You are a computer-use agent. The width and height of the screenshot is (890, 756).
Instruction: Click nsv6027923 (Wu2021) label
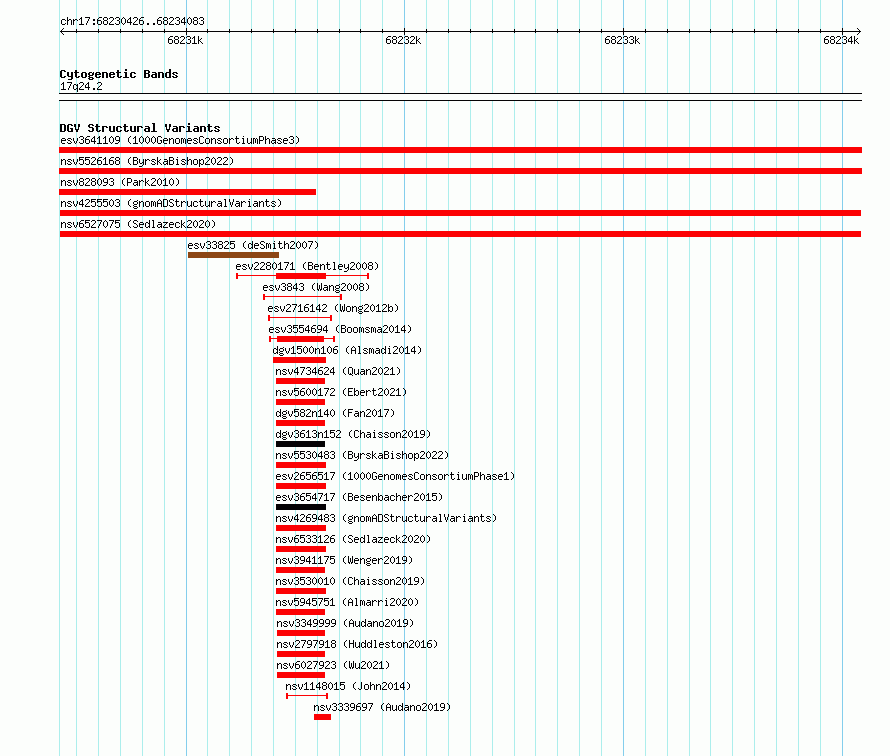(x=333, y=665)
